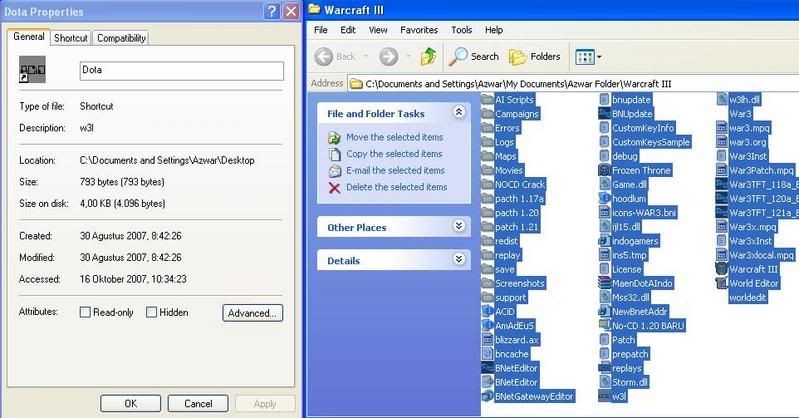Viewport: 799px width, 418px height.
Task: Select the Screenshots folder icon
Action: click(488, 283)
